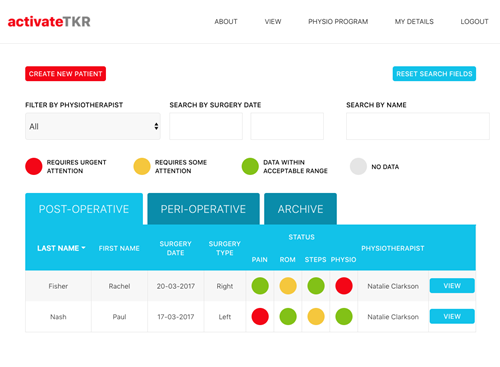Click Rachel Fisher's green Pain status indicator
This screenshot has width=500, height=367.
[x=260, y=286]
